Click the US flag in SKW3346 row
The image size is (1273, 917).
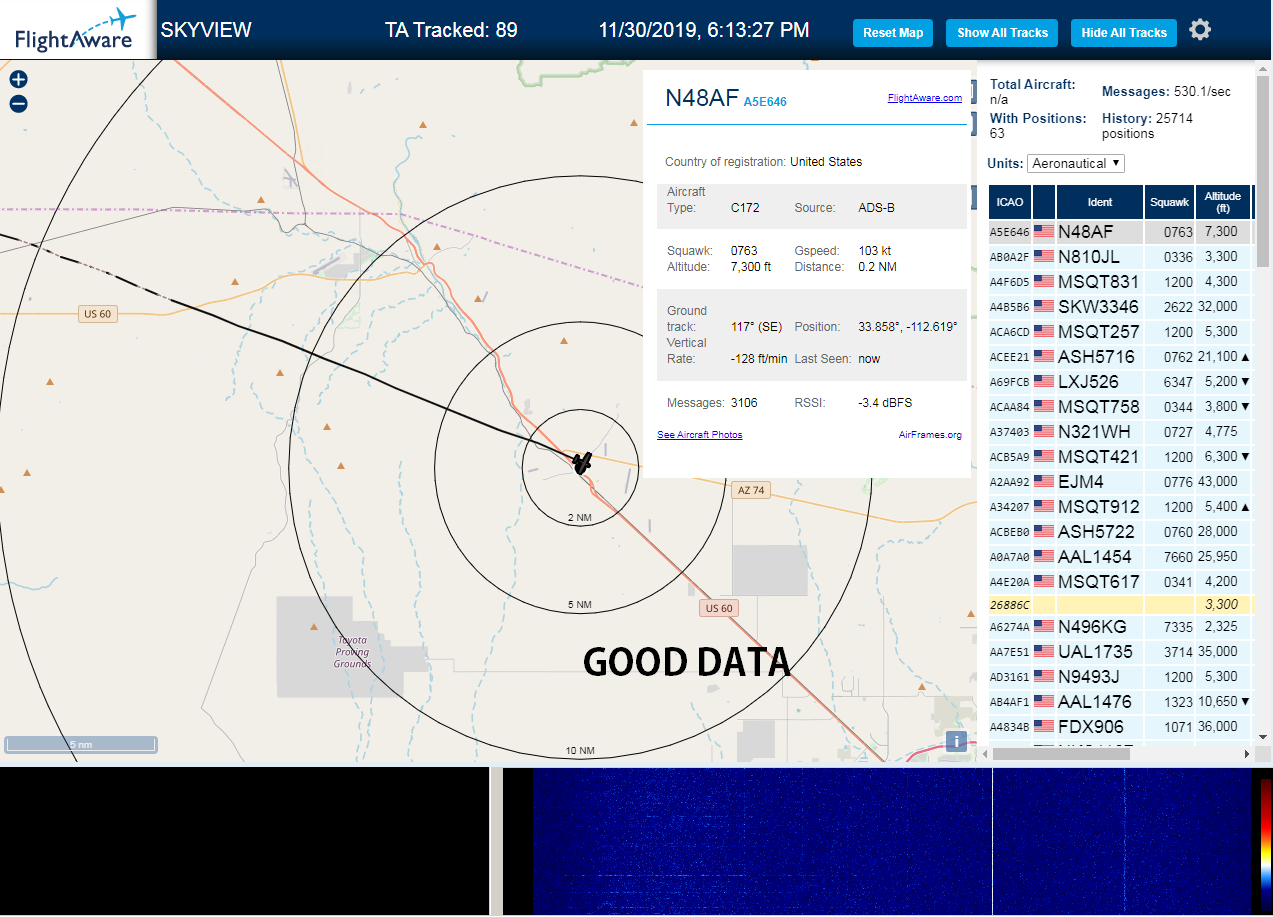pos(1044,307)
